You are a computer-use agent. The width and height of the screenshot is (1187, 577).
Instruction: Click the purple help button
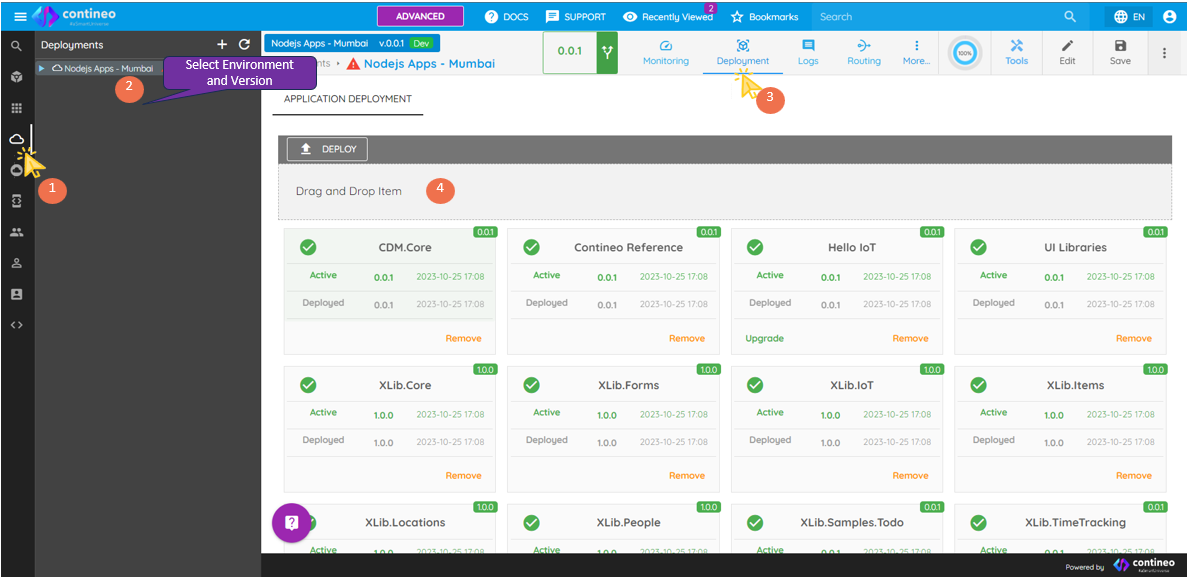[291, 522]
